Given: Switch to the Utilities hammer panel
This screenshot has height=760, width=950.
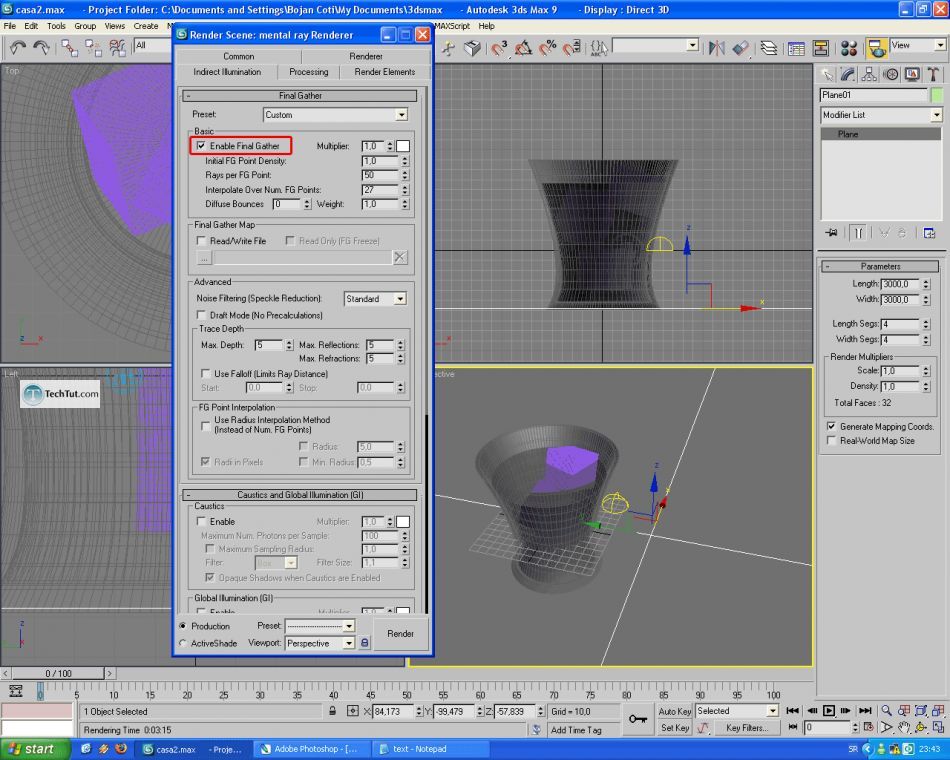Looking at the screenshot, I should click(933, 75).
